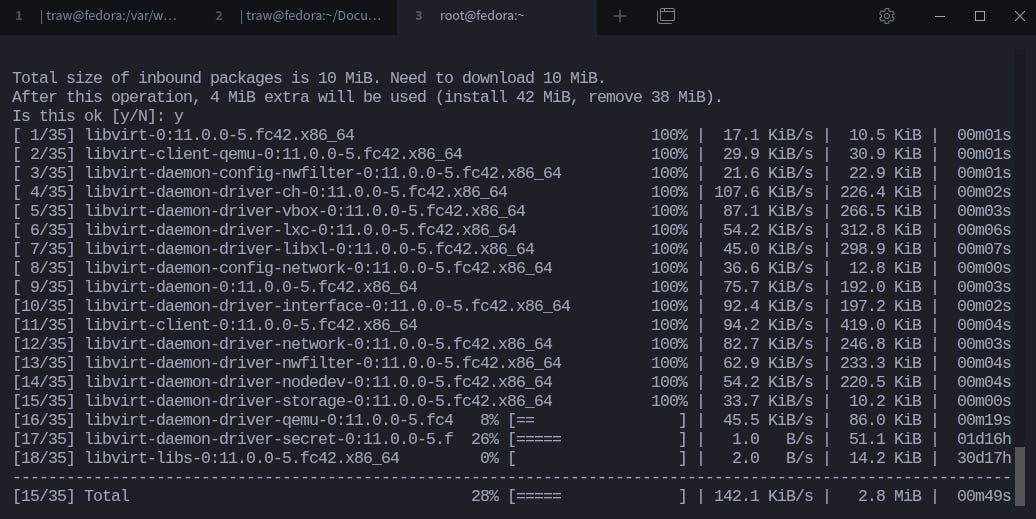
Task: Click libvirt-daemon-config-network package name
Action: tap(318, 268)
